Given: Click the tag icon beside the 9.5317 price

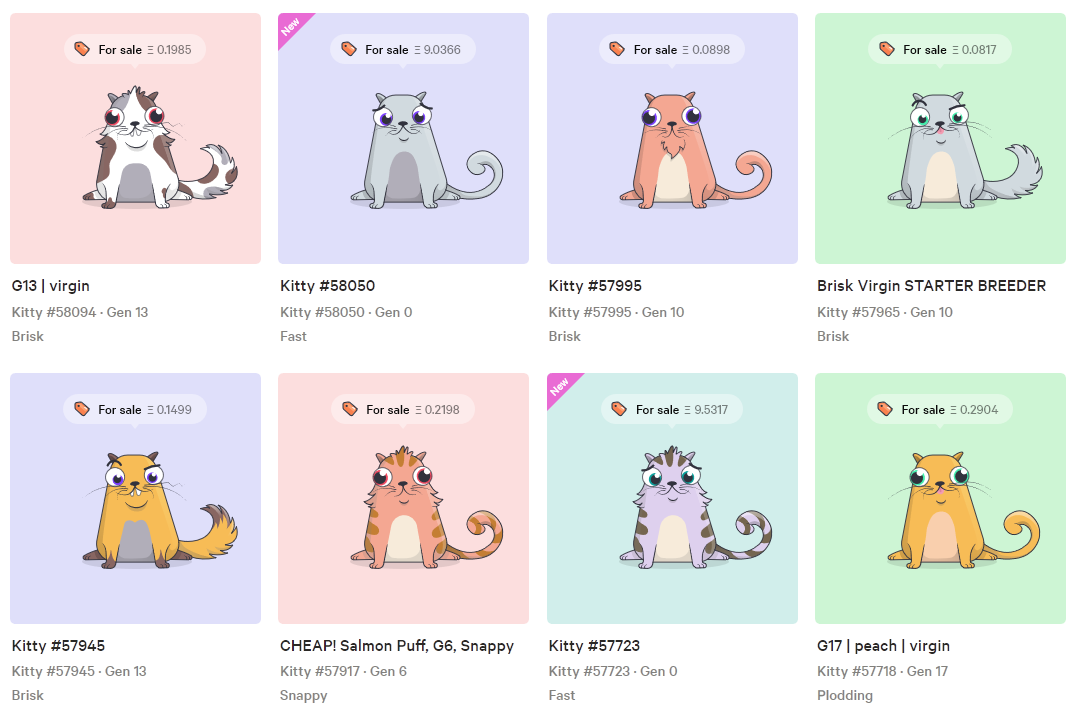Looking at the screenshot, I should 619,409.
